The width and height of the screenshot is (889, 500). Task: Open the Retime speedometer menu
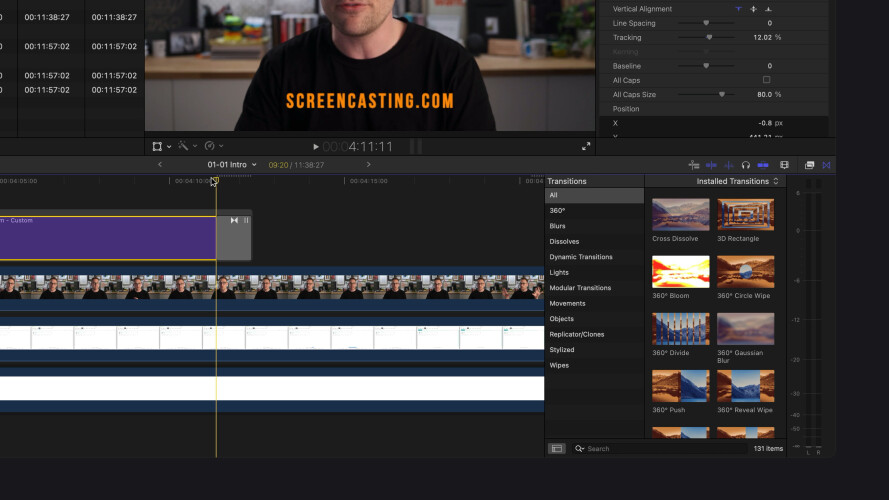209,146
